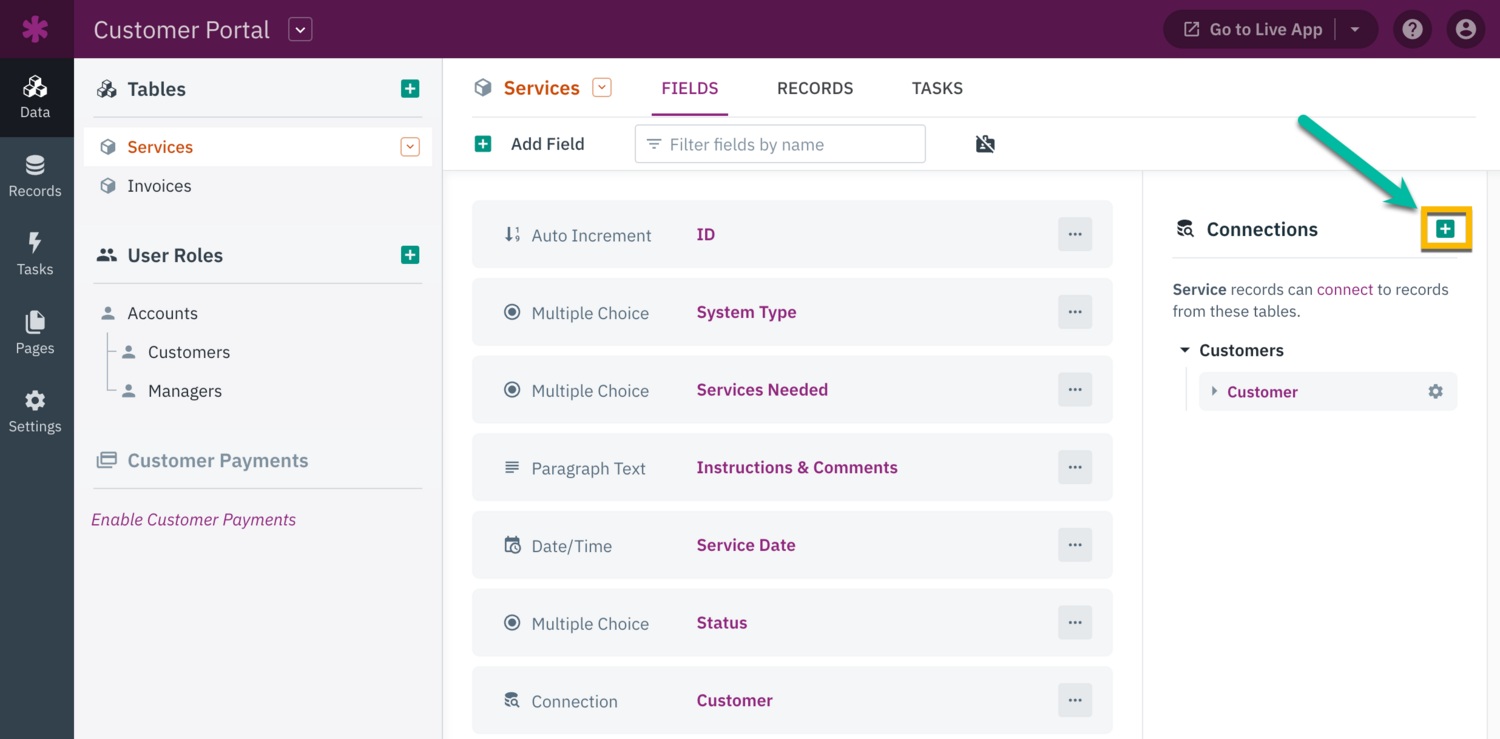Click the help question mark icon

coord(1412,30)
